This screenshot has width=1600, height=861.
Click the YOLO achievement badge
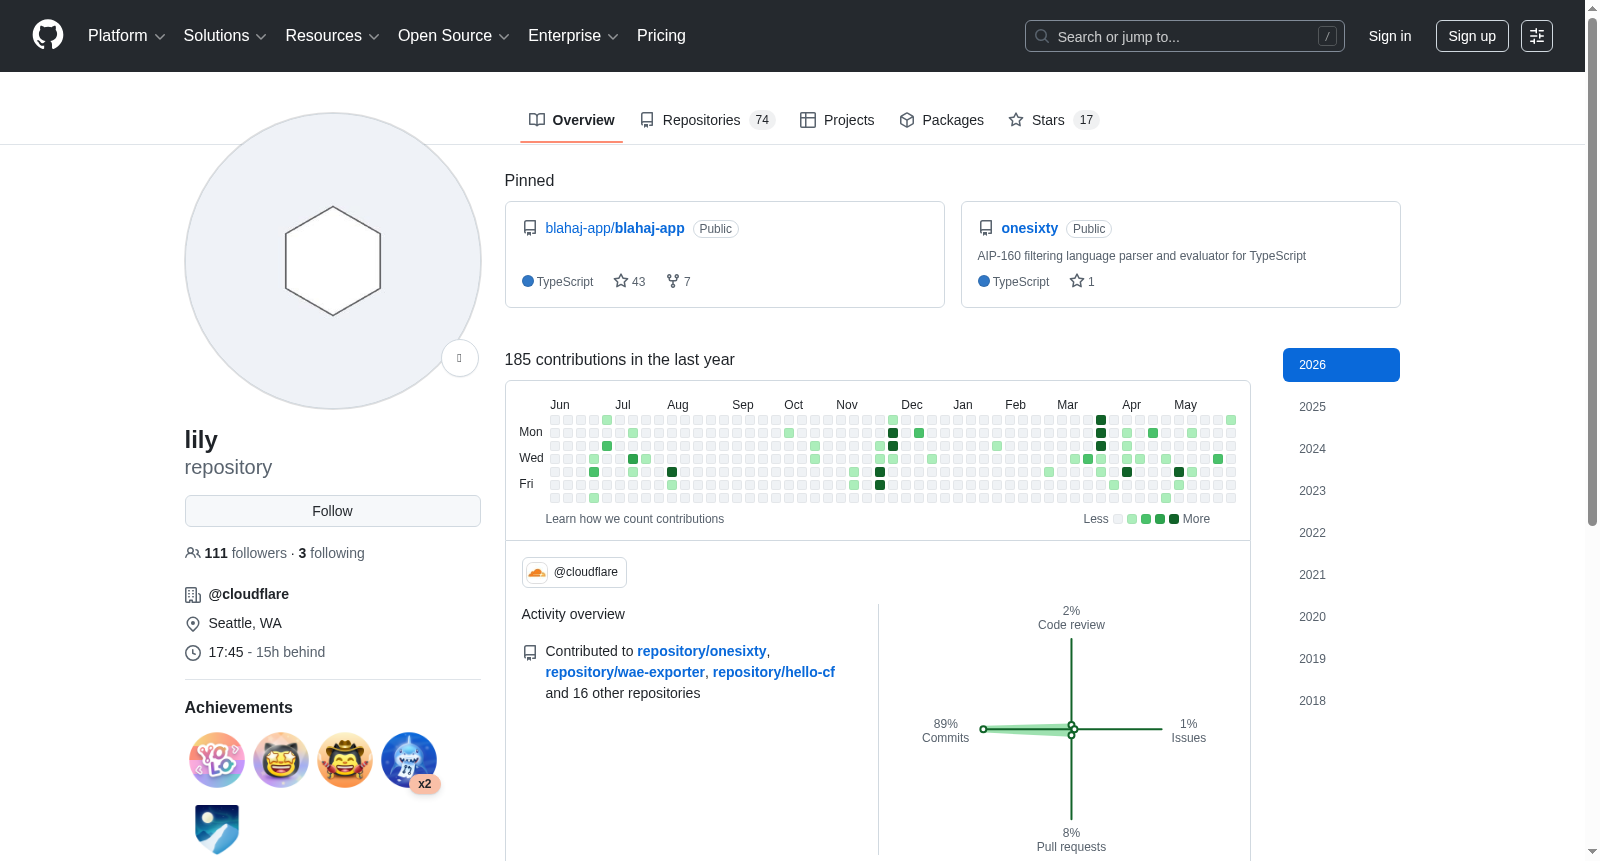click(x=217, y=760)
